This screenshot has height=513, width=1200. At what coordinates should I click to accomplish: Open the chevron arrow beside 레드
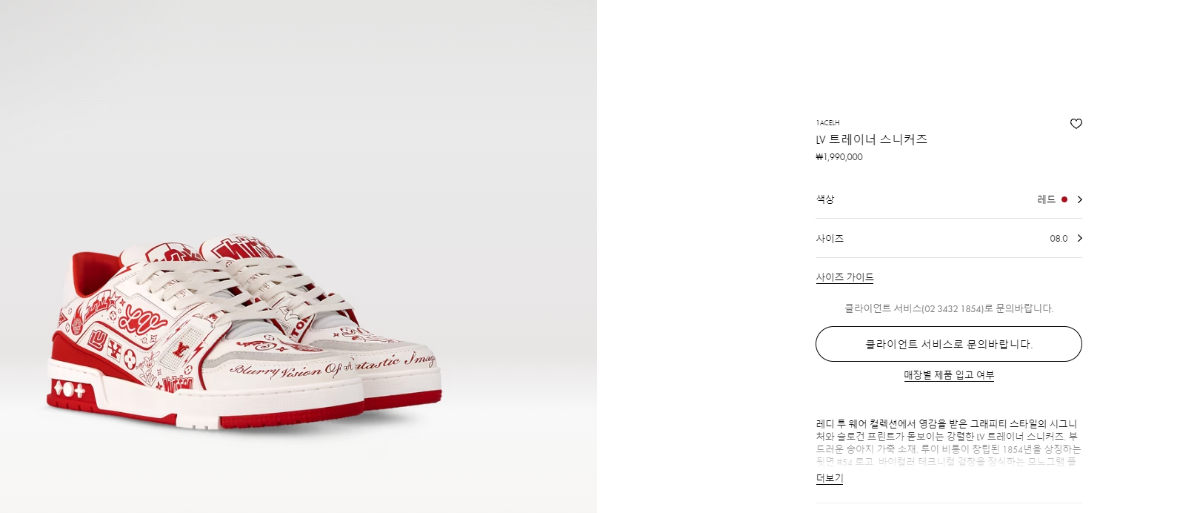click(1079, 199)
